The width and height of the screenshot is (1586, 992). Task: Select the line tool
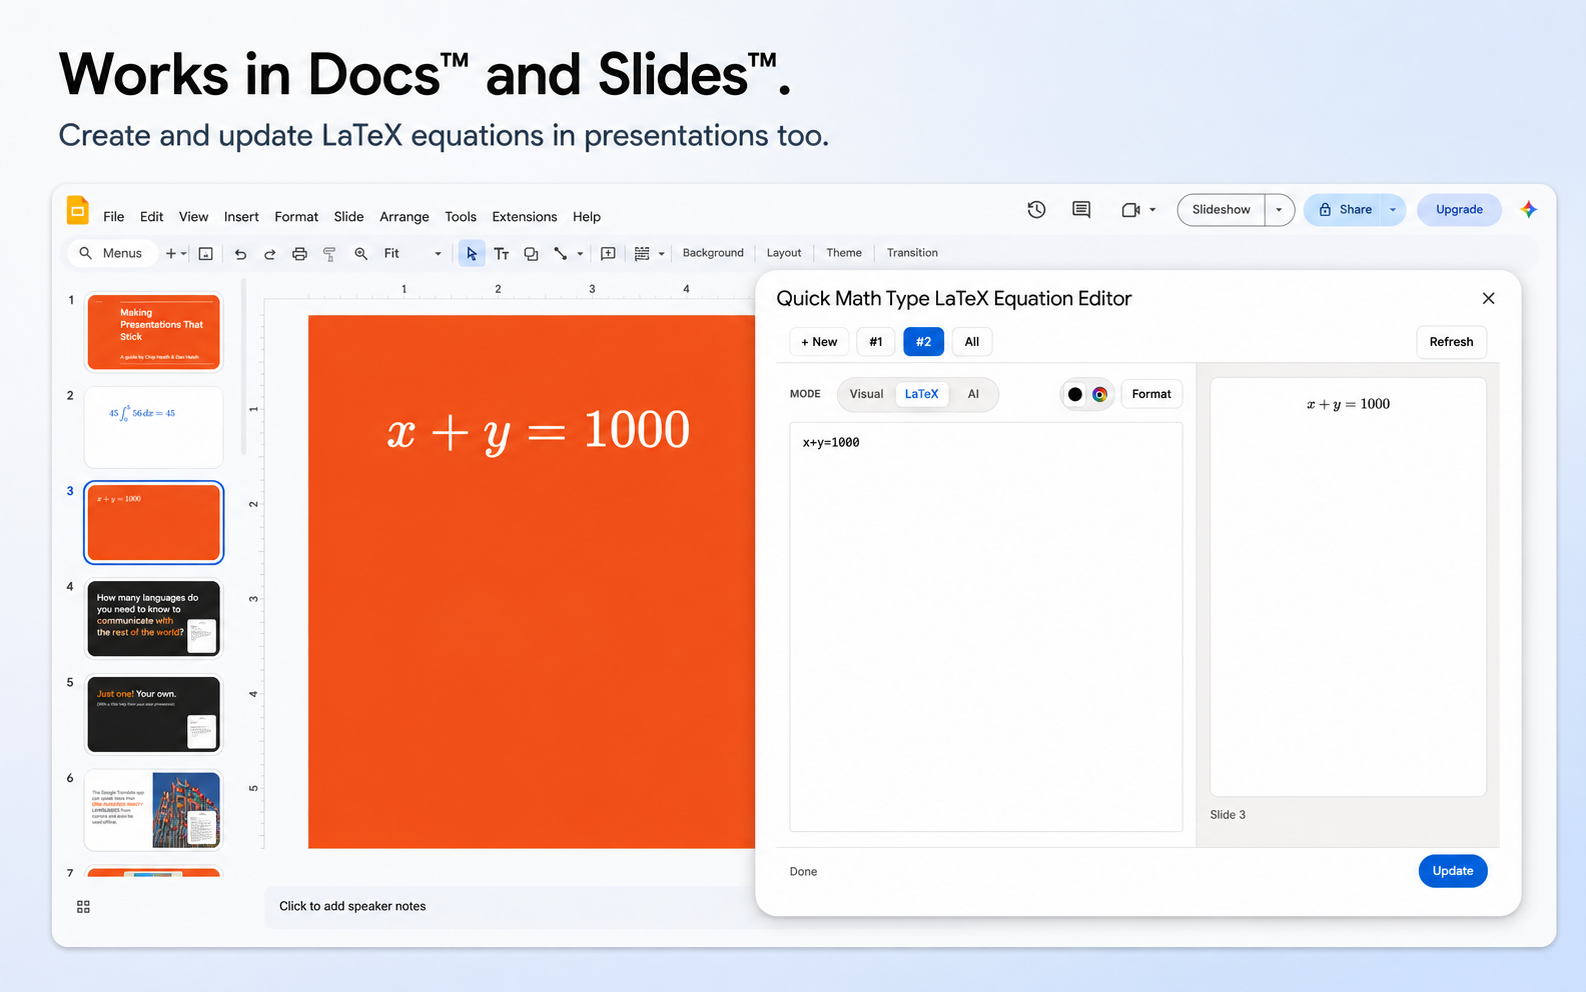coord(561,254)
